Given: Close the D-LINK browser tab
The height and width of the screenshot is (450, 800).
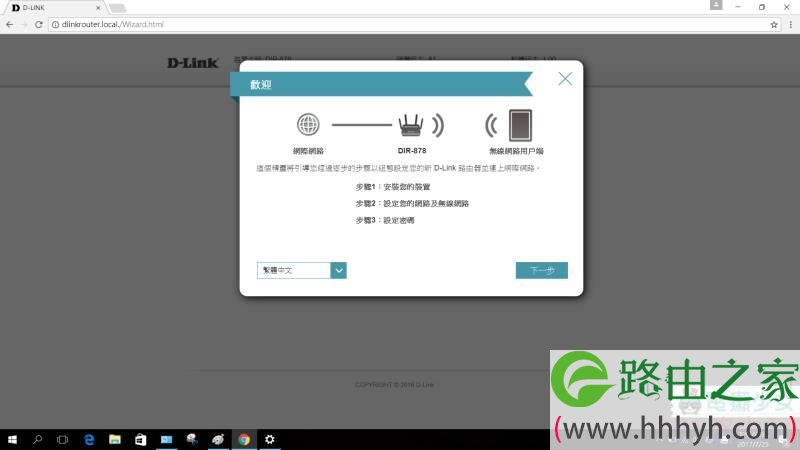Looking at the screenshot, I should (x=98, y=8).
